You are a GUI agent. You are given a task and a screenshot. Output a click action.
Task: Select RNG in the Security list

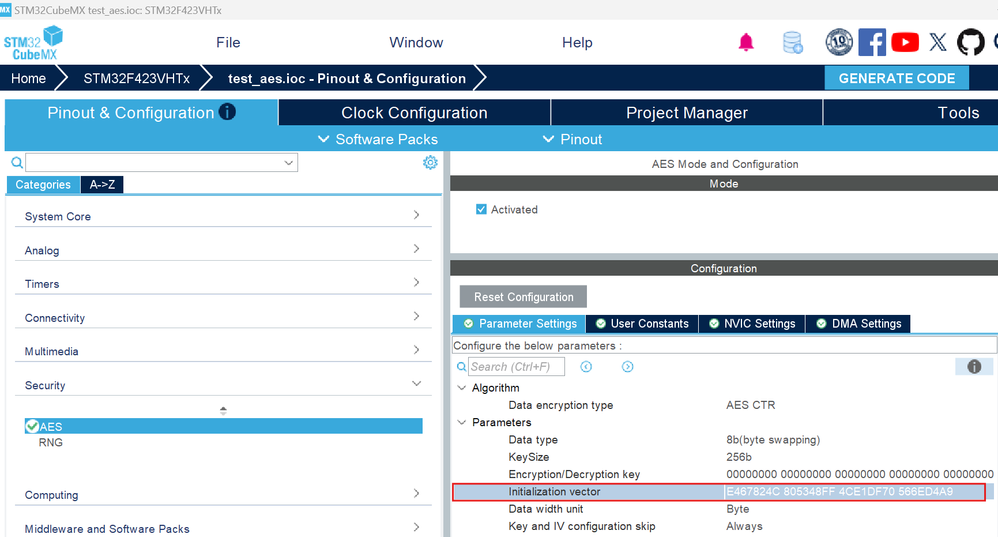pos(50,442)
